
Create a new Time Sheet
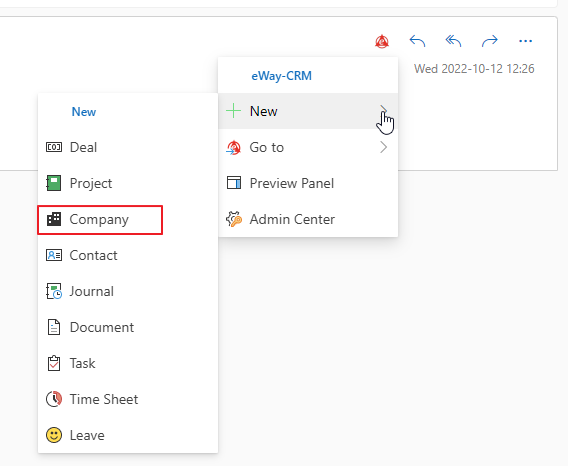click(128, 399)
